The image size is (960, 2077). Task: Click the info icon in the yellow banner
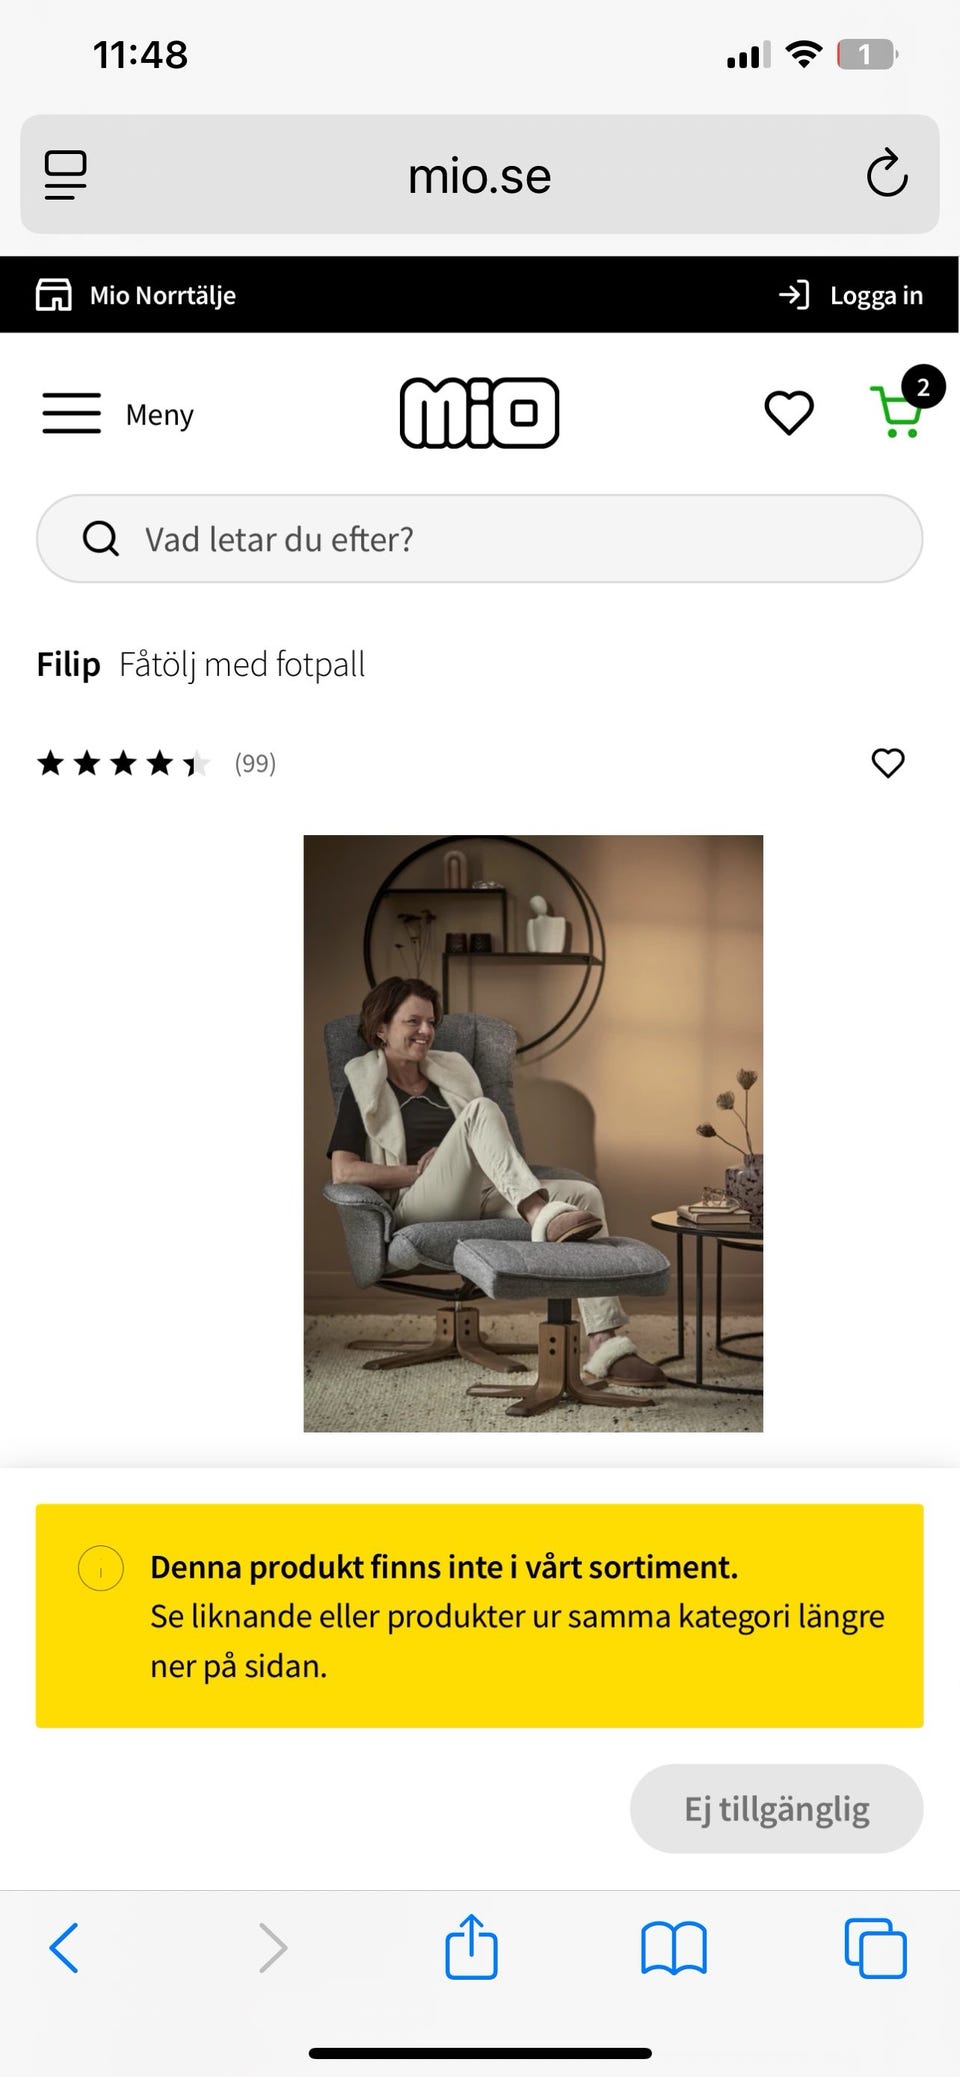[101, 1568]
